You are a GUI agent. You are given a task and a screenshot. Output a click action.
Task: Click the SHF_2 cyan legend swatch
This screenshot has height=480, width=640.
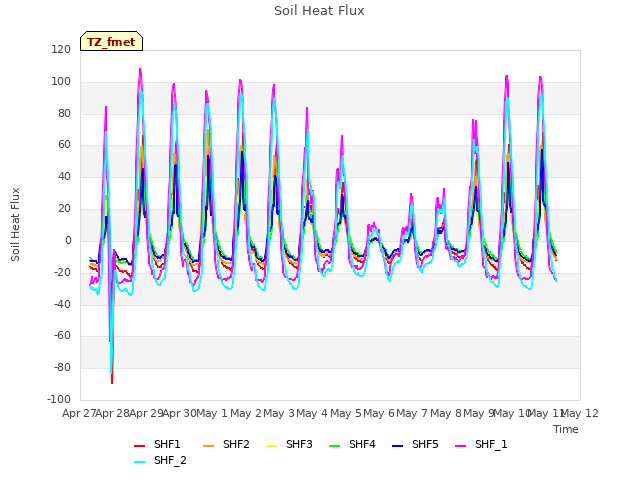140,462
